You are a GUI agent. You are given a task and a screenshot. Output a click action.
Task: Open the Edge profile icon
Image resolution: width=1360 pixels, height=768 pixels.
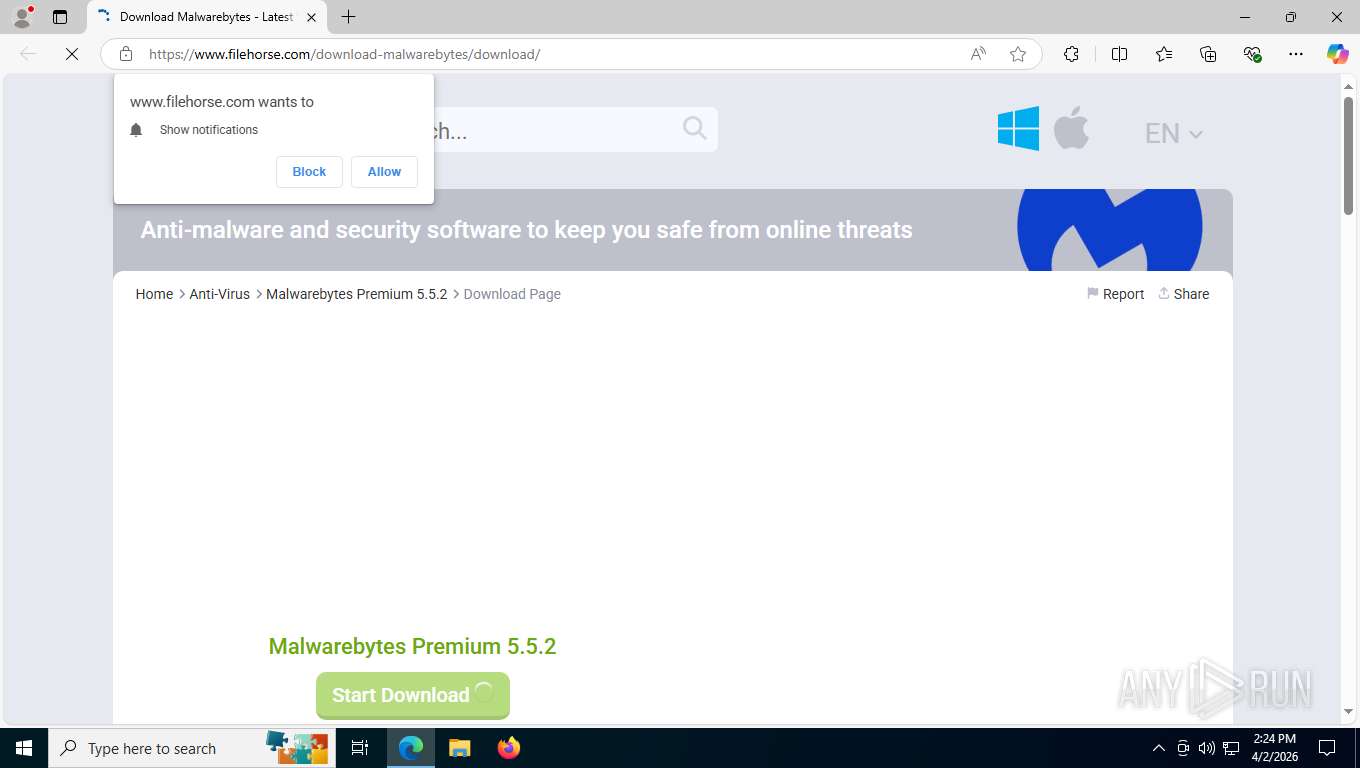pyautogui.click(x=22, y=17)
